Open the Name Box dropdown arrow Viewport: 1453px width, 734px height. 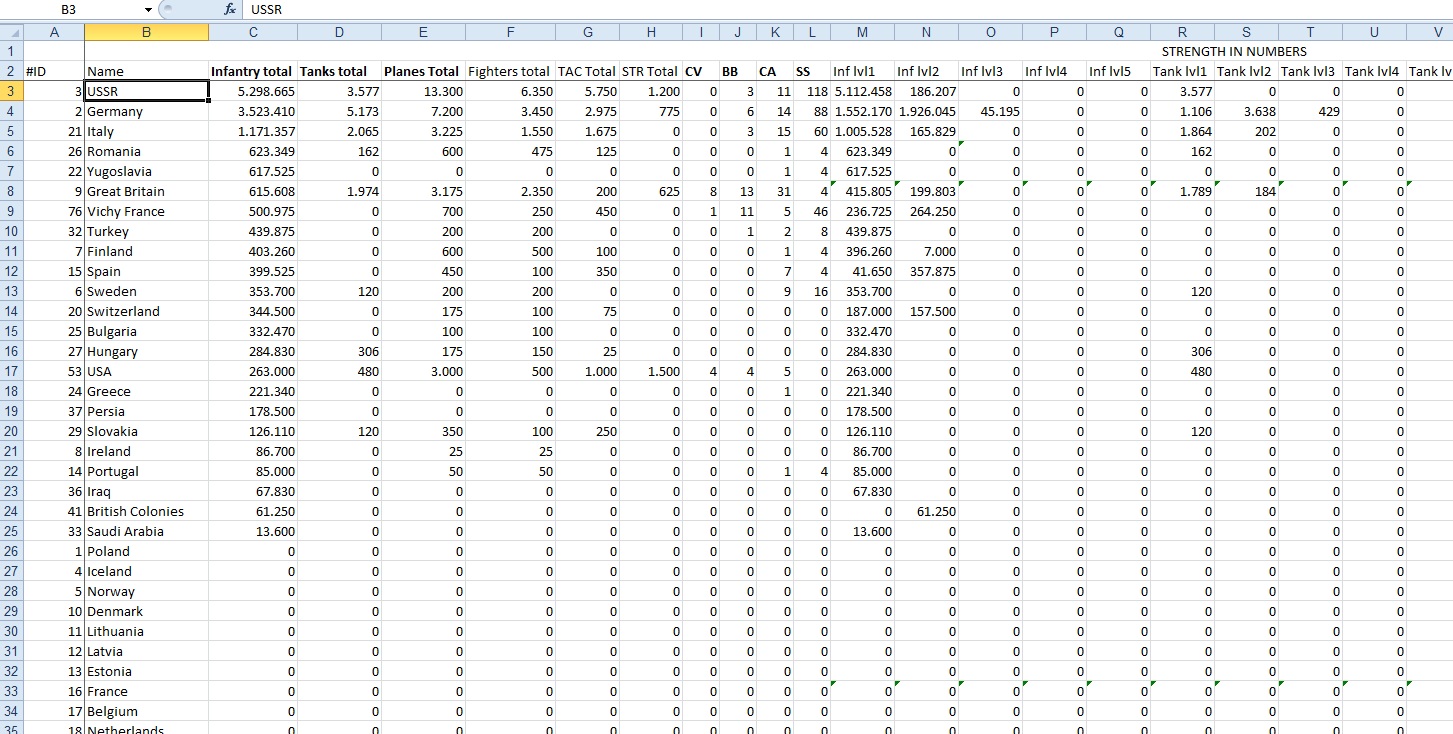(148, 9)
